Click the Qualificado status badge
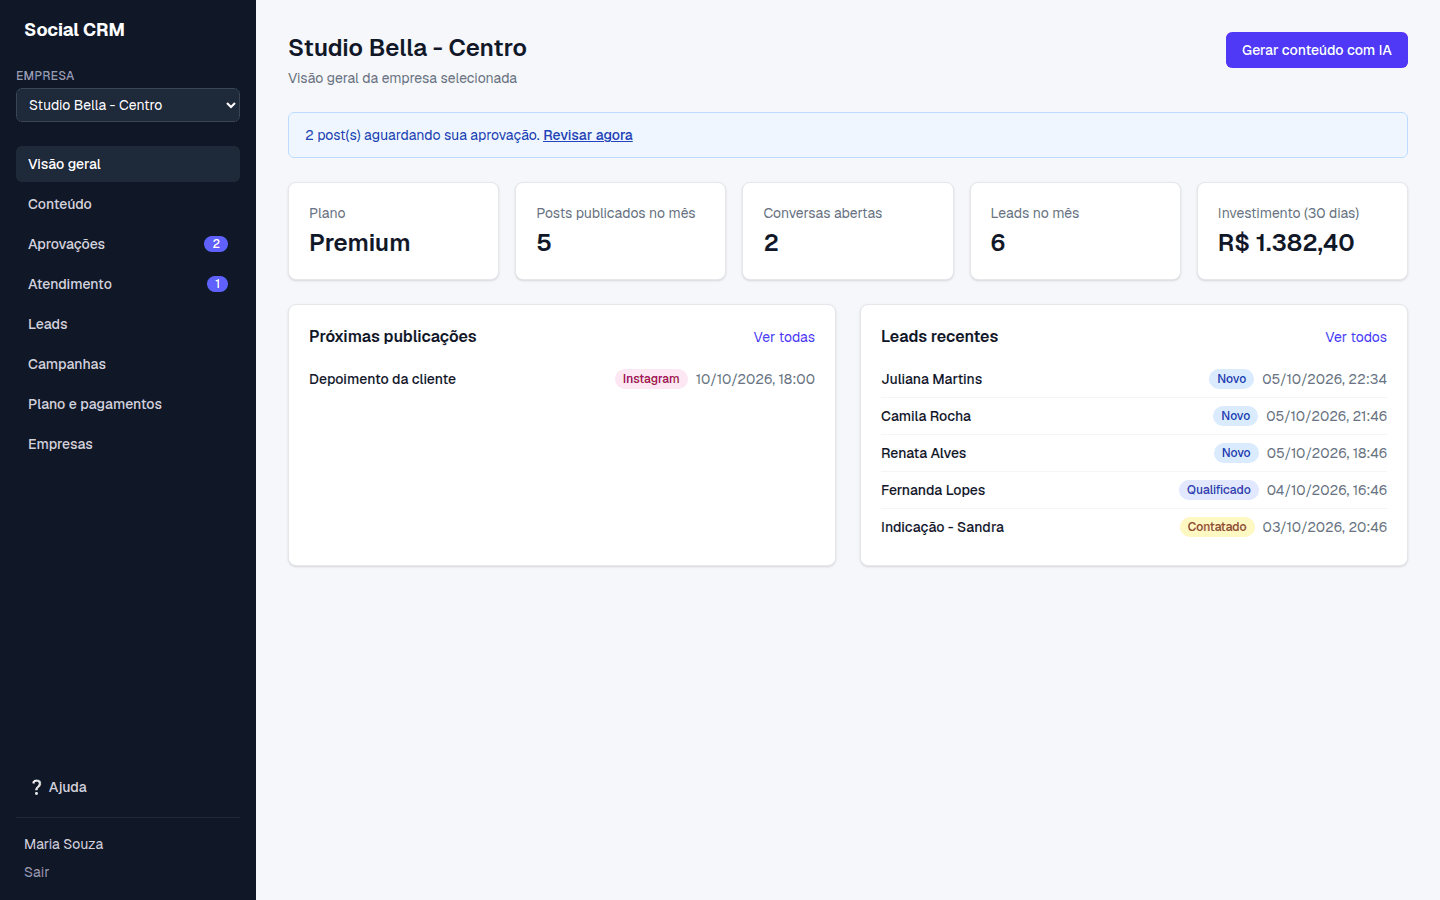Viewport: 1440px width, 900px height. coord(1219,490)
